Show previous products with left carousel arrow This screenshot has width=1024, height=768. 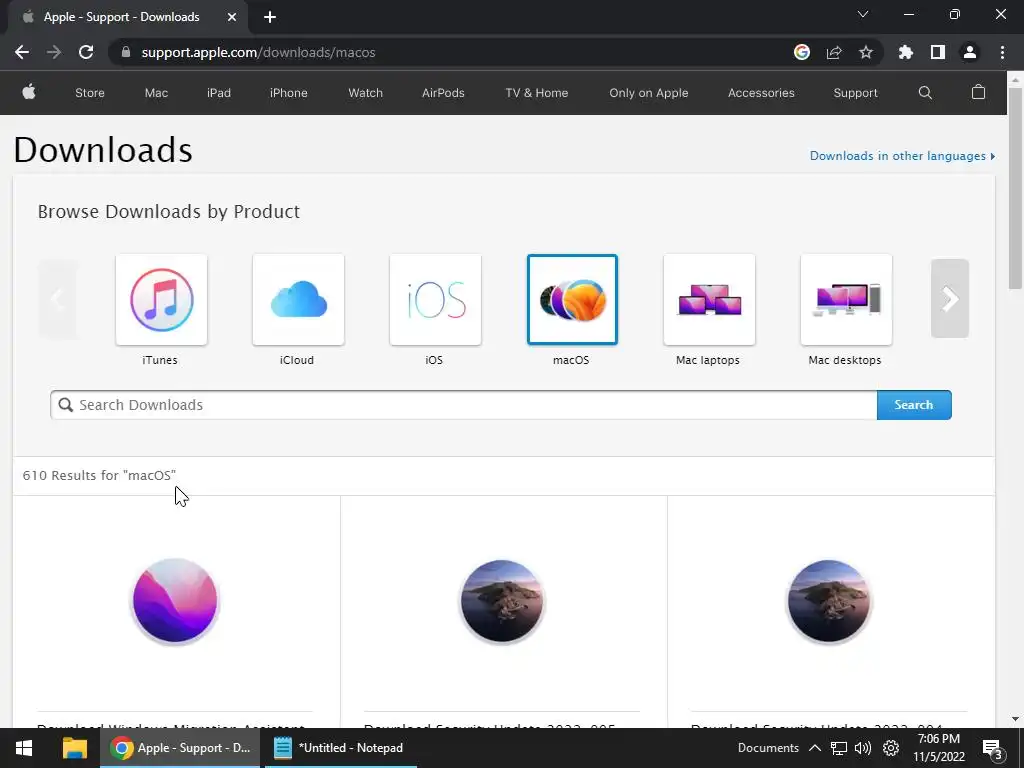click(x=57, y=298)
